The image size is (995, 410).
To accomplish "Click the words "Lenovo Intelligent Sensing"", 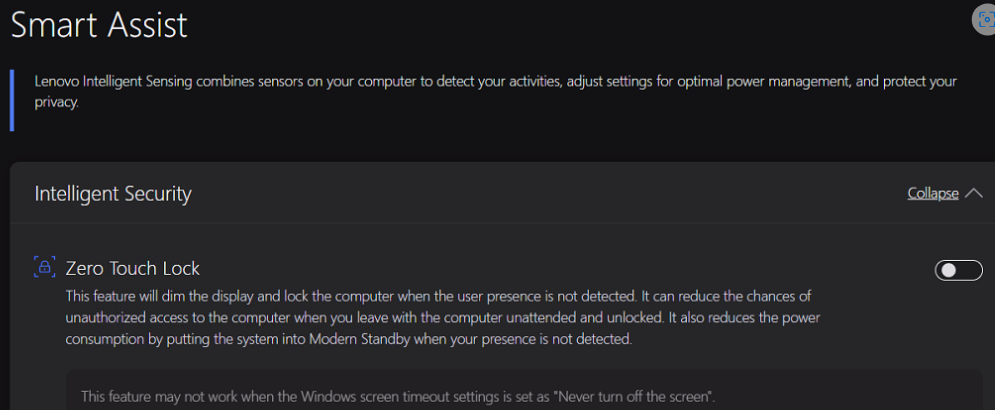I will tap(108, 81).
